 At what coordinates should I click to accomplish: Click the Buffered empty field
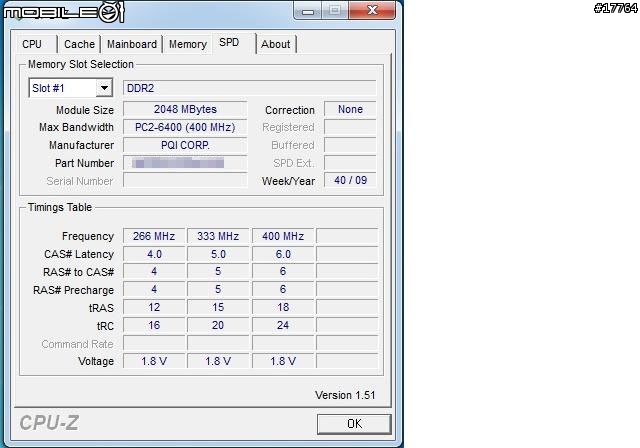point(350,145)
